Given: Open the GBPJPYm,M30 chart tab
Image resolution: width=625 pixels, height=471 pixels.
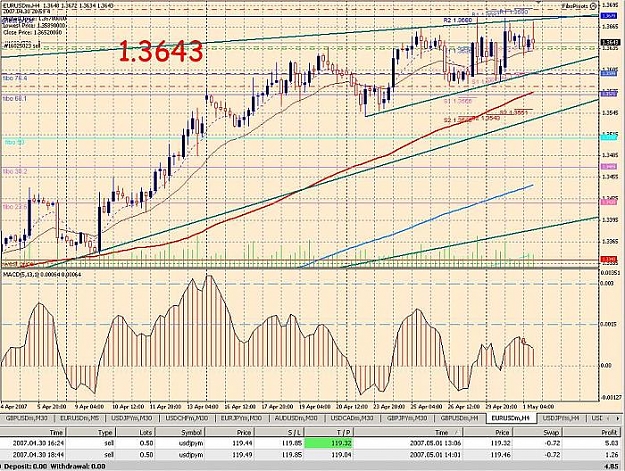Looking at the screenshot, I should [x=406, y=418].
